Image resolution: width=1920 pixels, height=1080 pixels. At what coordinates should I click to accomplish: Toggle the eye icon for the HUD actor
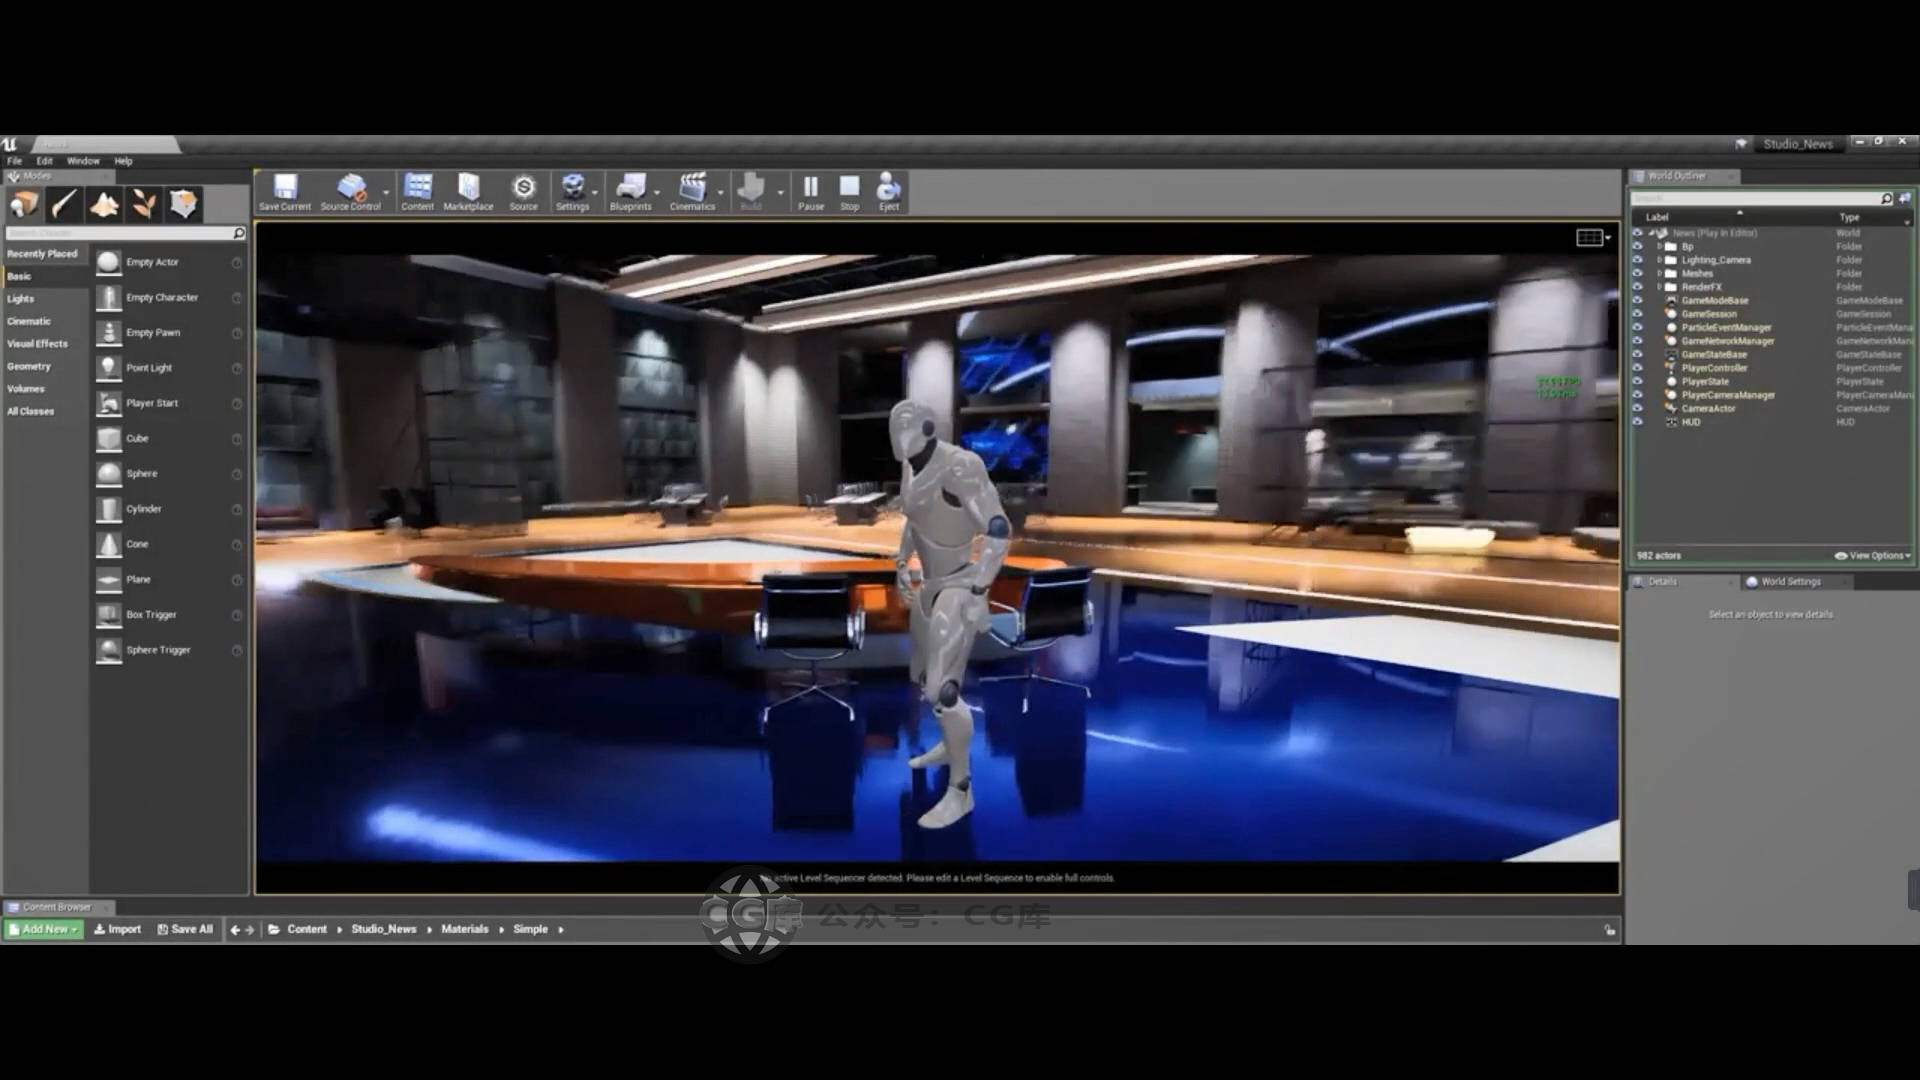1637,422
